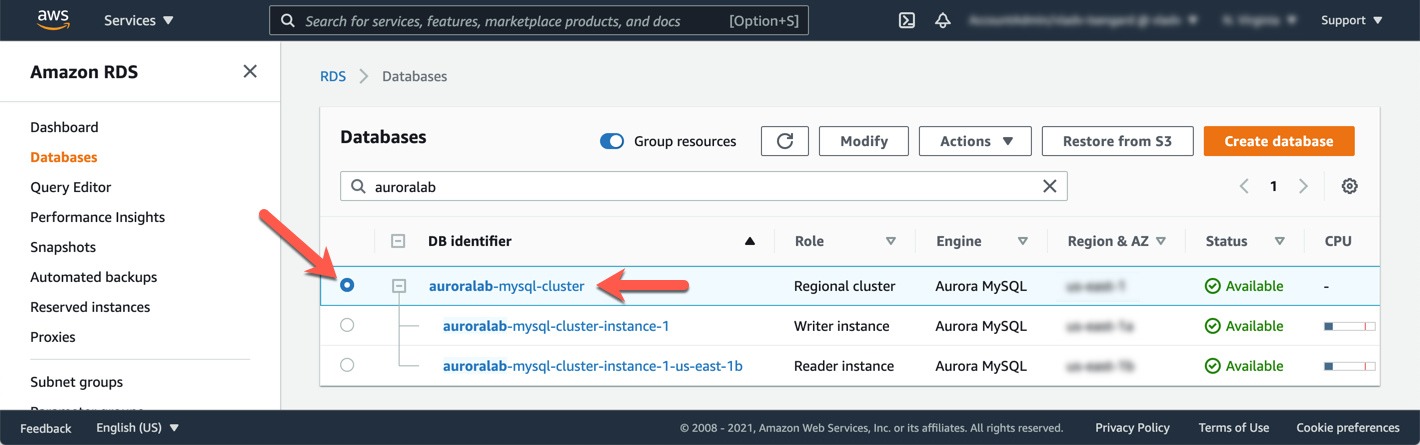Image resolution: width=1420 pixels, height=445 pixels.
Task: Open the auroralab-mysql-cluster link
Action: (x=506, y=286)
